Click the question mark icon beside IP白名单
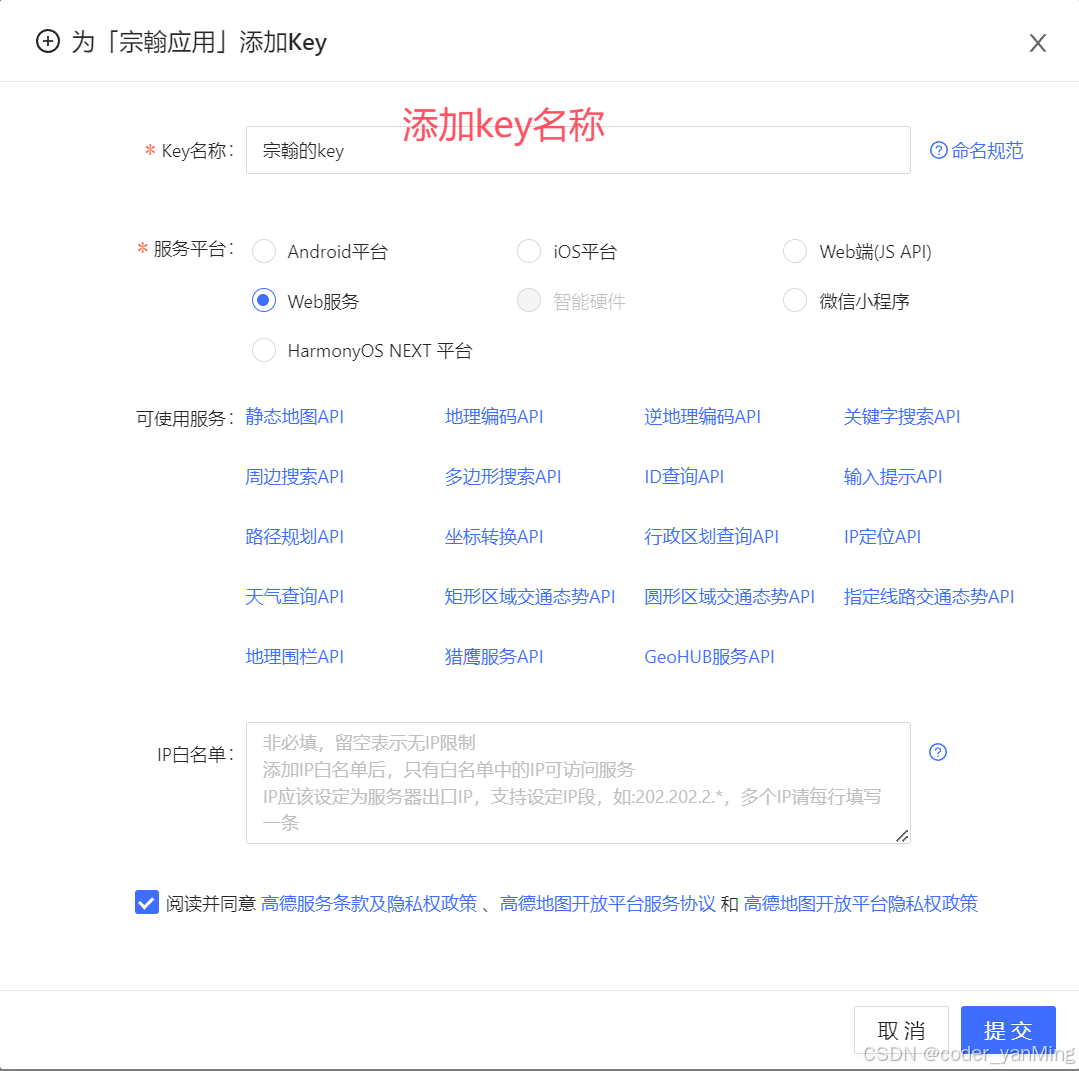The height and width of the screenshot is (1071, 1079). click(937, 752)
